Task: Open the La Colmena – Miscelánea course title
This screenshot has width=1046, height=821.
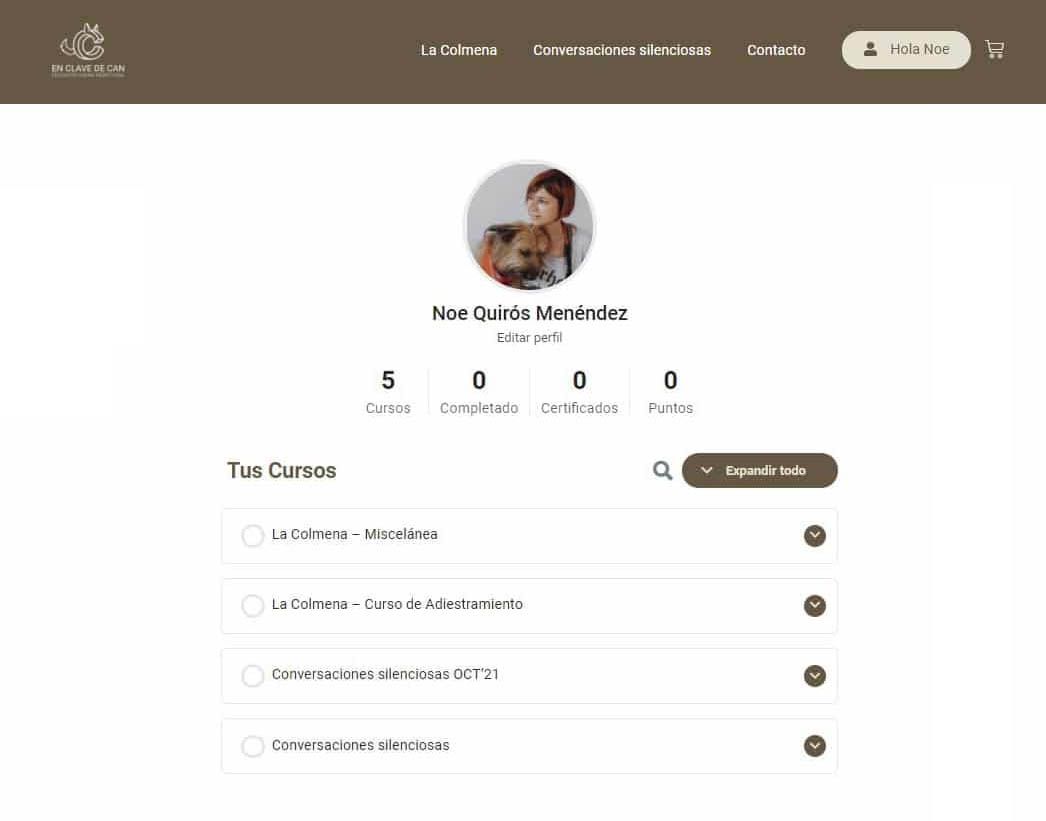Action: (x=354, y=534)
